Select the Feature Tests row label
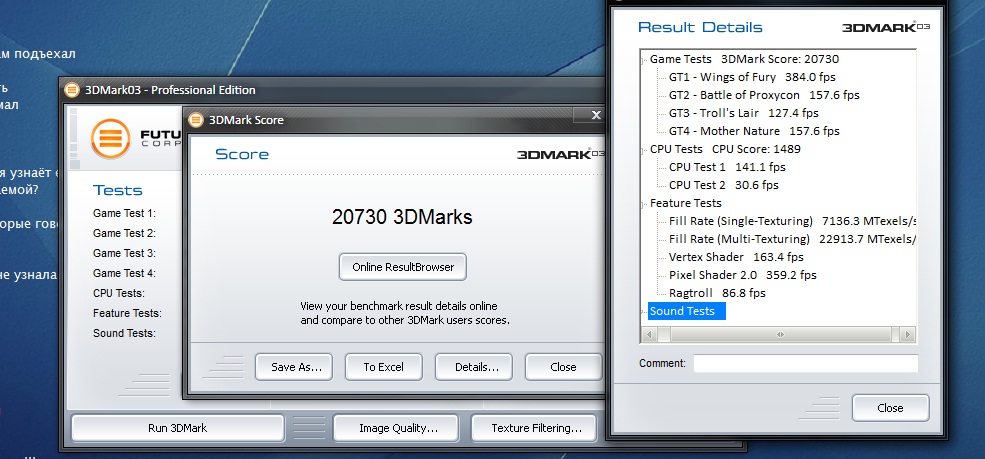This screenshot has width=985, height=459. click(x=685, y=203)
